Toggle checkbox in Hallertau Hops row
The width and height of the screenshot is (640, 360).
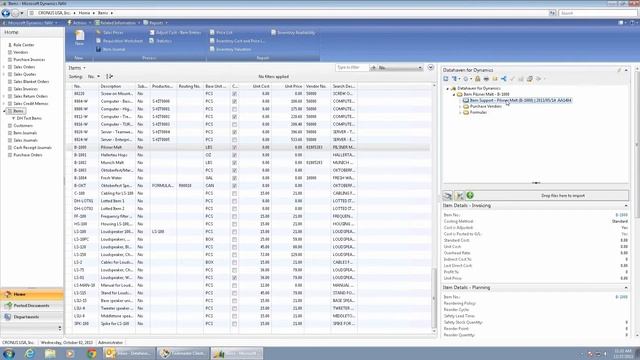click(234, 155)
